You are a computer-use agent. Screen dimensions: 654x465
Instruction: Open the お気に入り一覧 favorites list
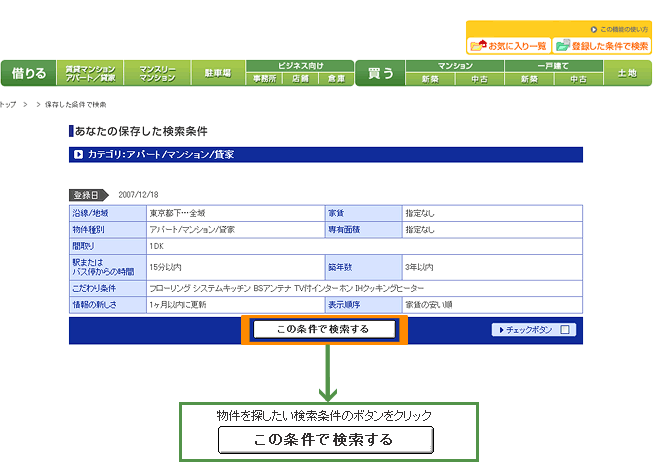tap(508, 46)
